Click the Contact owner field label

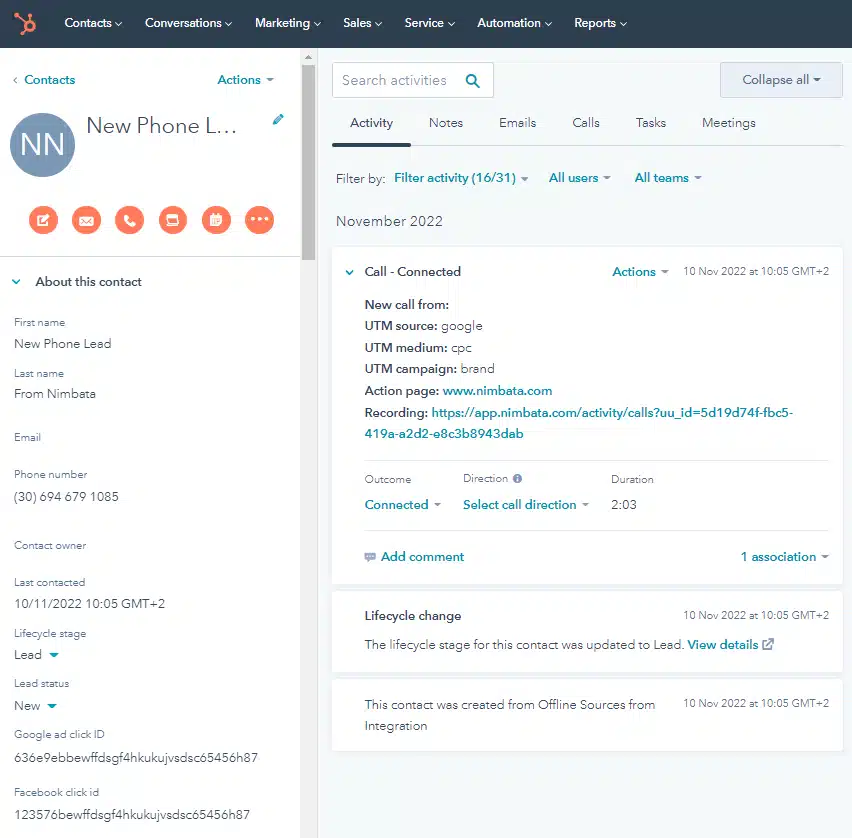(50, 546)
